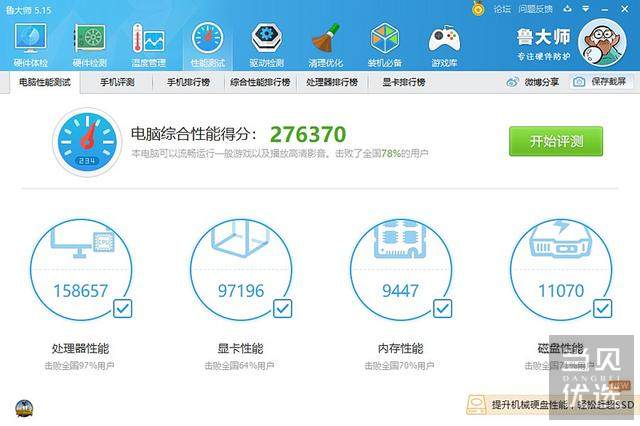640x426 pixels.
Task: Open the title bar dropdown menu arrow
Action: click(586, 9)
